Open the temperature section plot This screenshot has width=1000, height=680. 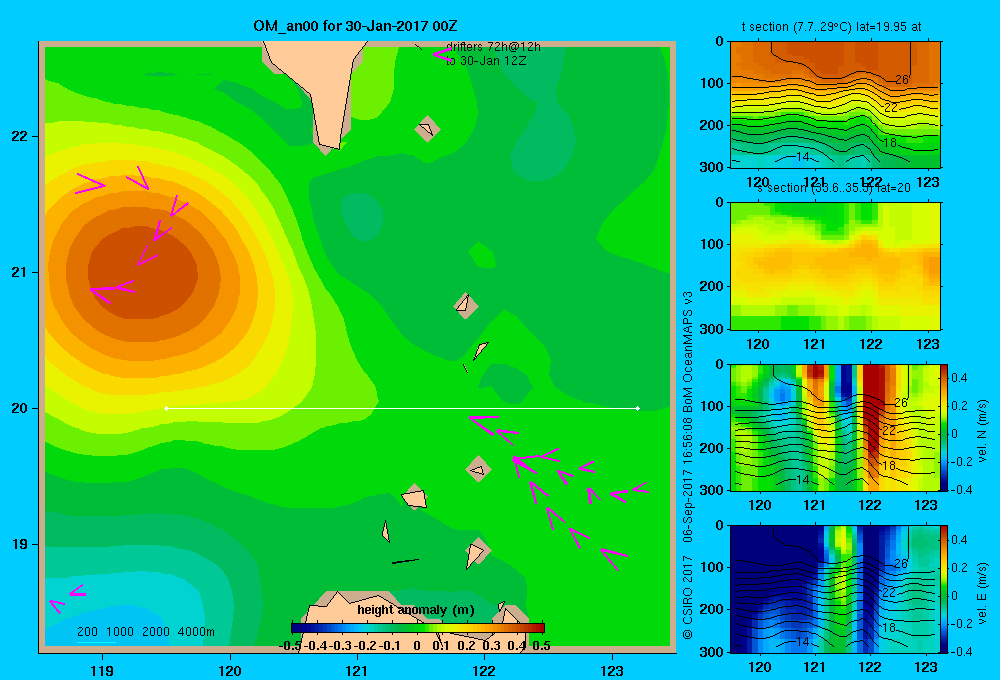click(x=835, y=104)
